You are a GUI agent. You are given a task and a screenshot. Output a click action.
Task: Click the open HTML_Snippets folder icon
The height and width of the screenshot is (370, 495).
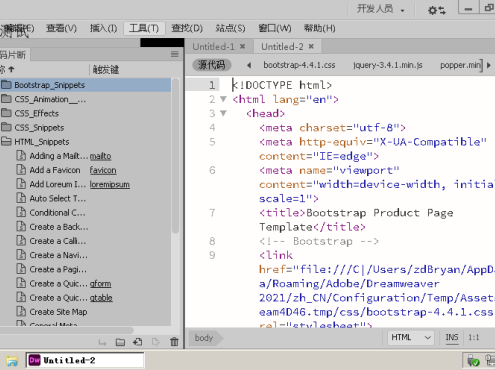pyautogui.click(x=6, y=141)
